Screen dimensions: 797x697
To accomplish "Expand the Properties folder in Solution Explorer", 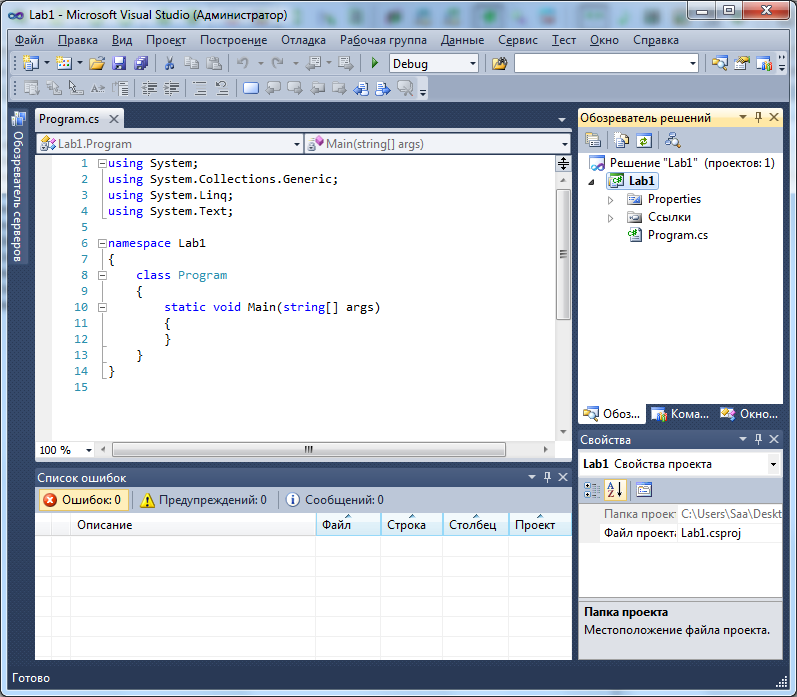I will [610, 200].
